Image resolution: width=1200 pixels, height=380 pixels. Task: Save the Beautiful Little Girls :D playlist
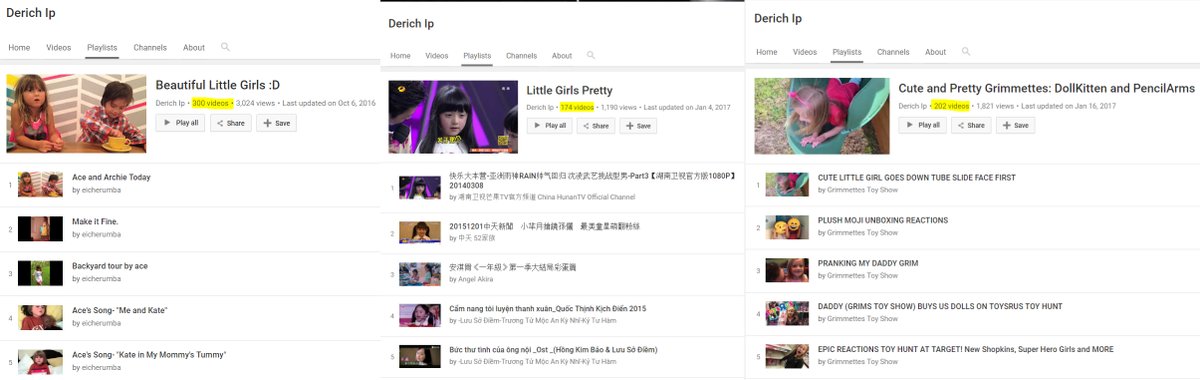pyautogui.click(x=276, y=123)
